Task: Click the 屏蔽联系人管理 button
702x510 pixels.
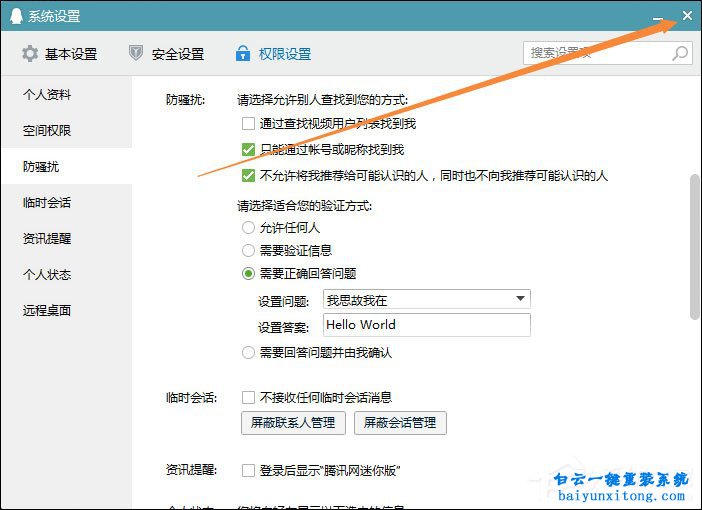Action: point(294,423)
